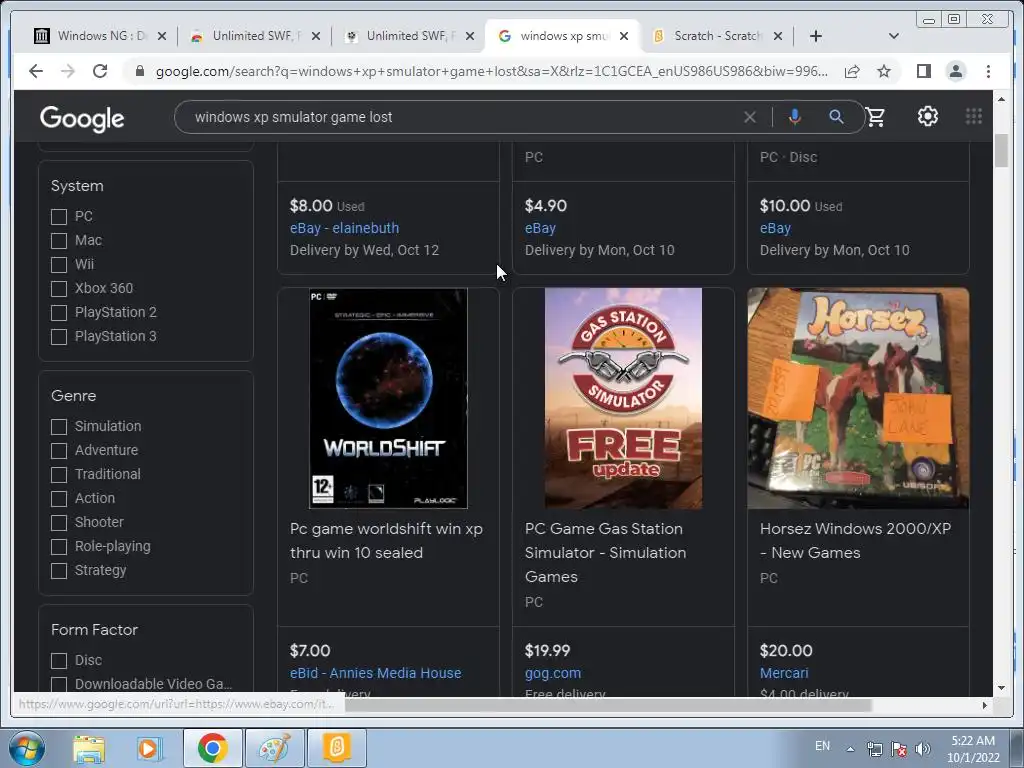Screen dimensions: 1024x768
Task: Click the horizontal scrollbar right arrow
Action: coord(985,705)
